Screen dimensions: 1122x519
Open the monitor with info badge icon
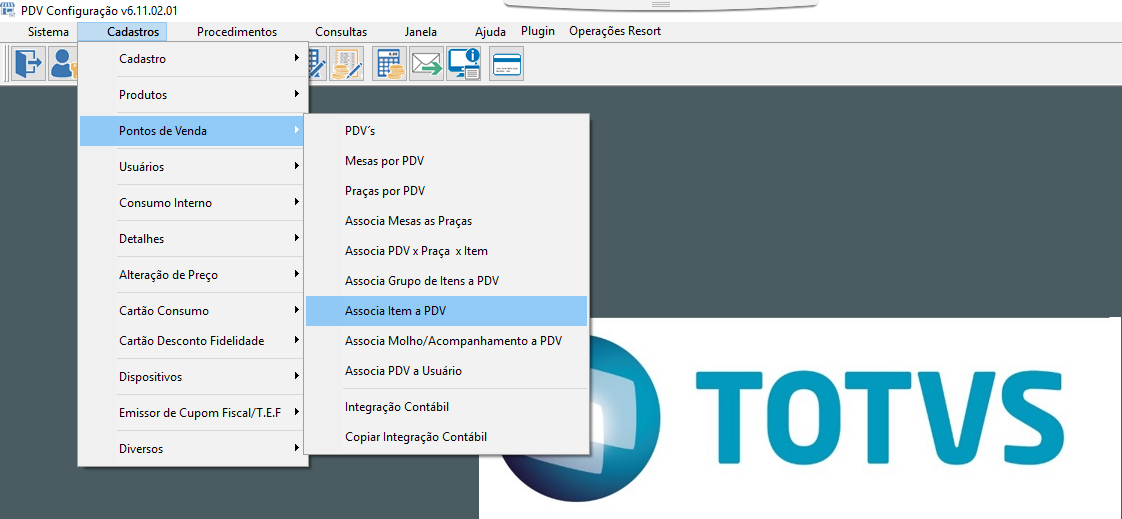click(464, 64)
